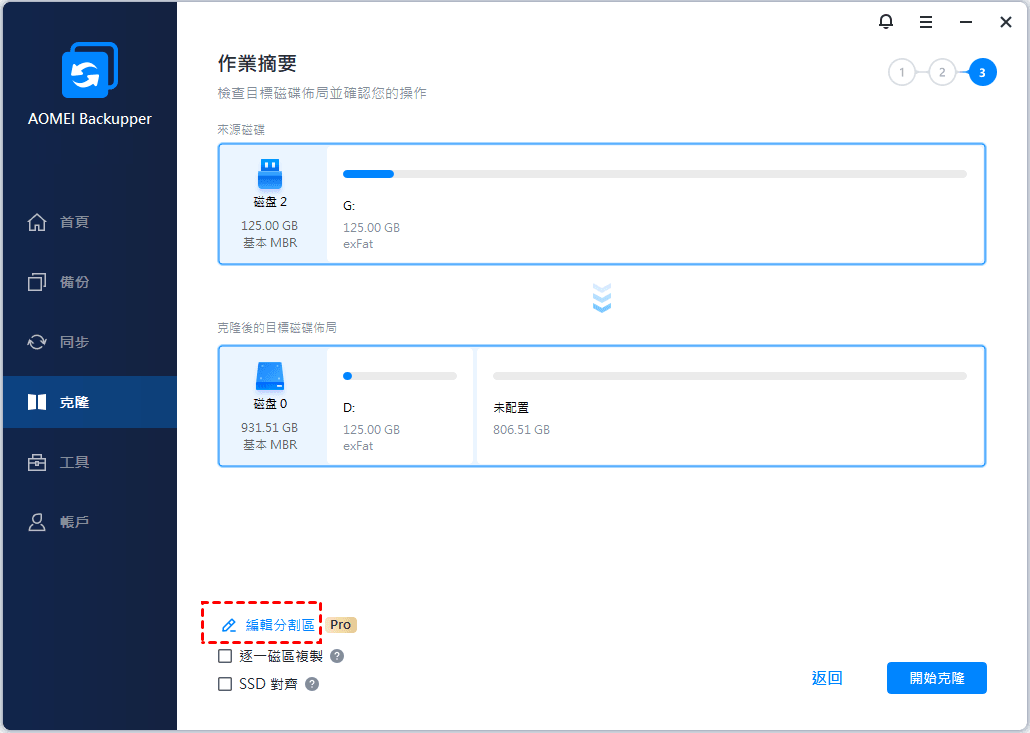Click 開始克隆 button
This screenshot has width=1030, height=733.
click(x=937, y=678)
